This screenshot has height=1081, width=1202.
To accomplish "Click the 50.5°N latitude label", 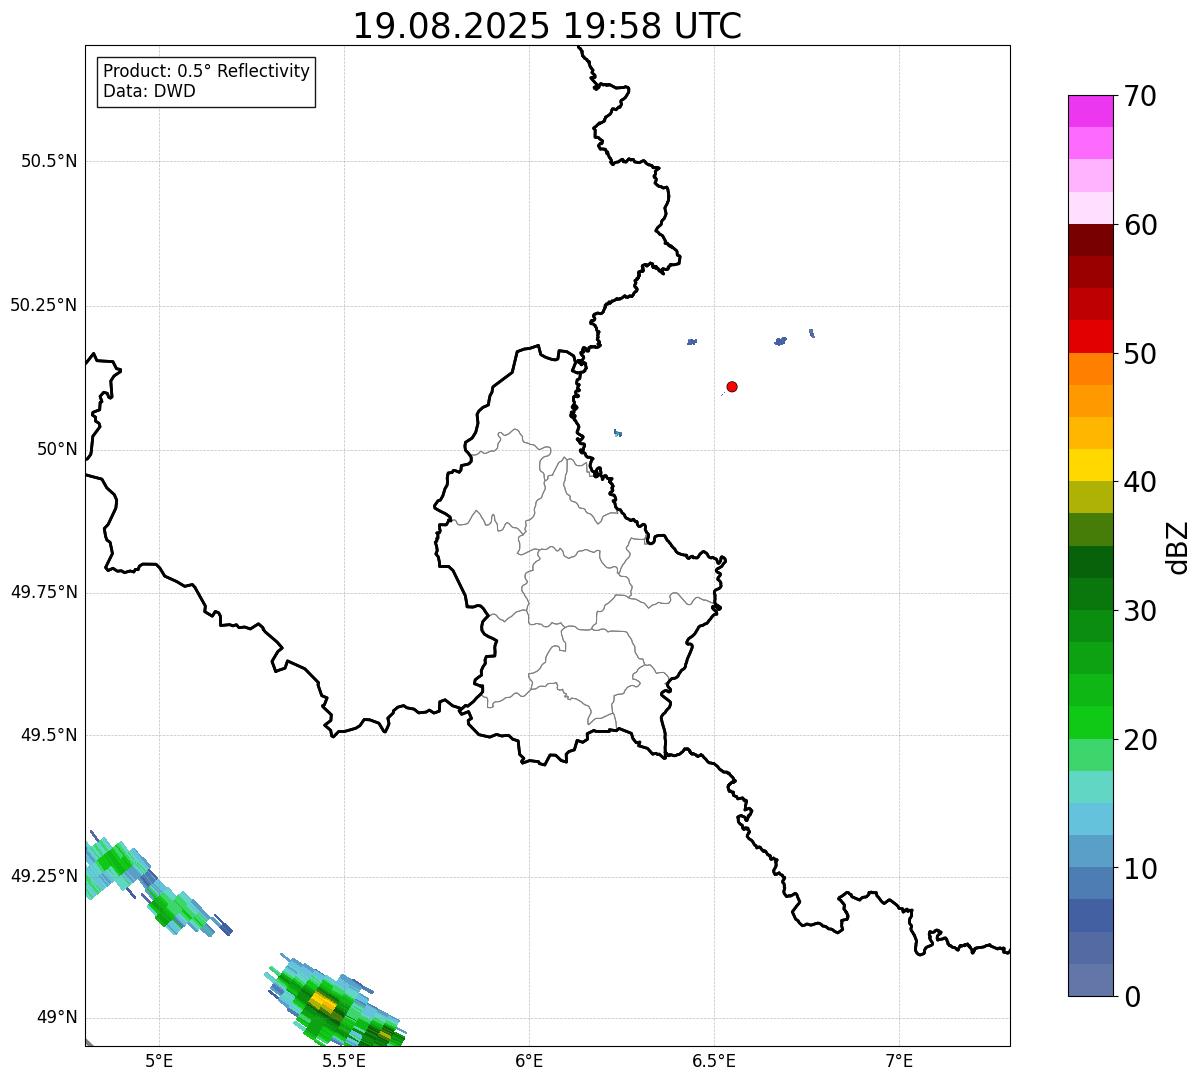I will click(x=49, y=161).
